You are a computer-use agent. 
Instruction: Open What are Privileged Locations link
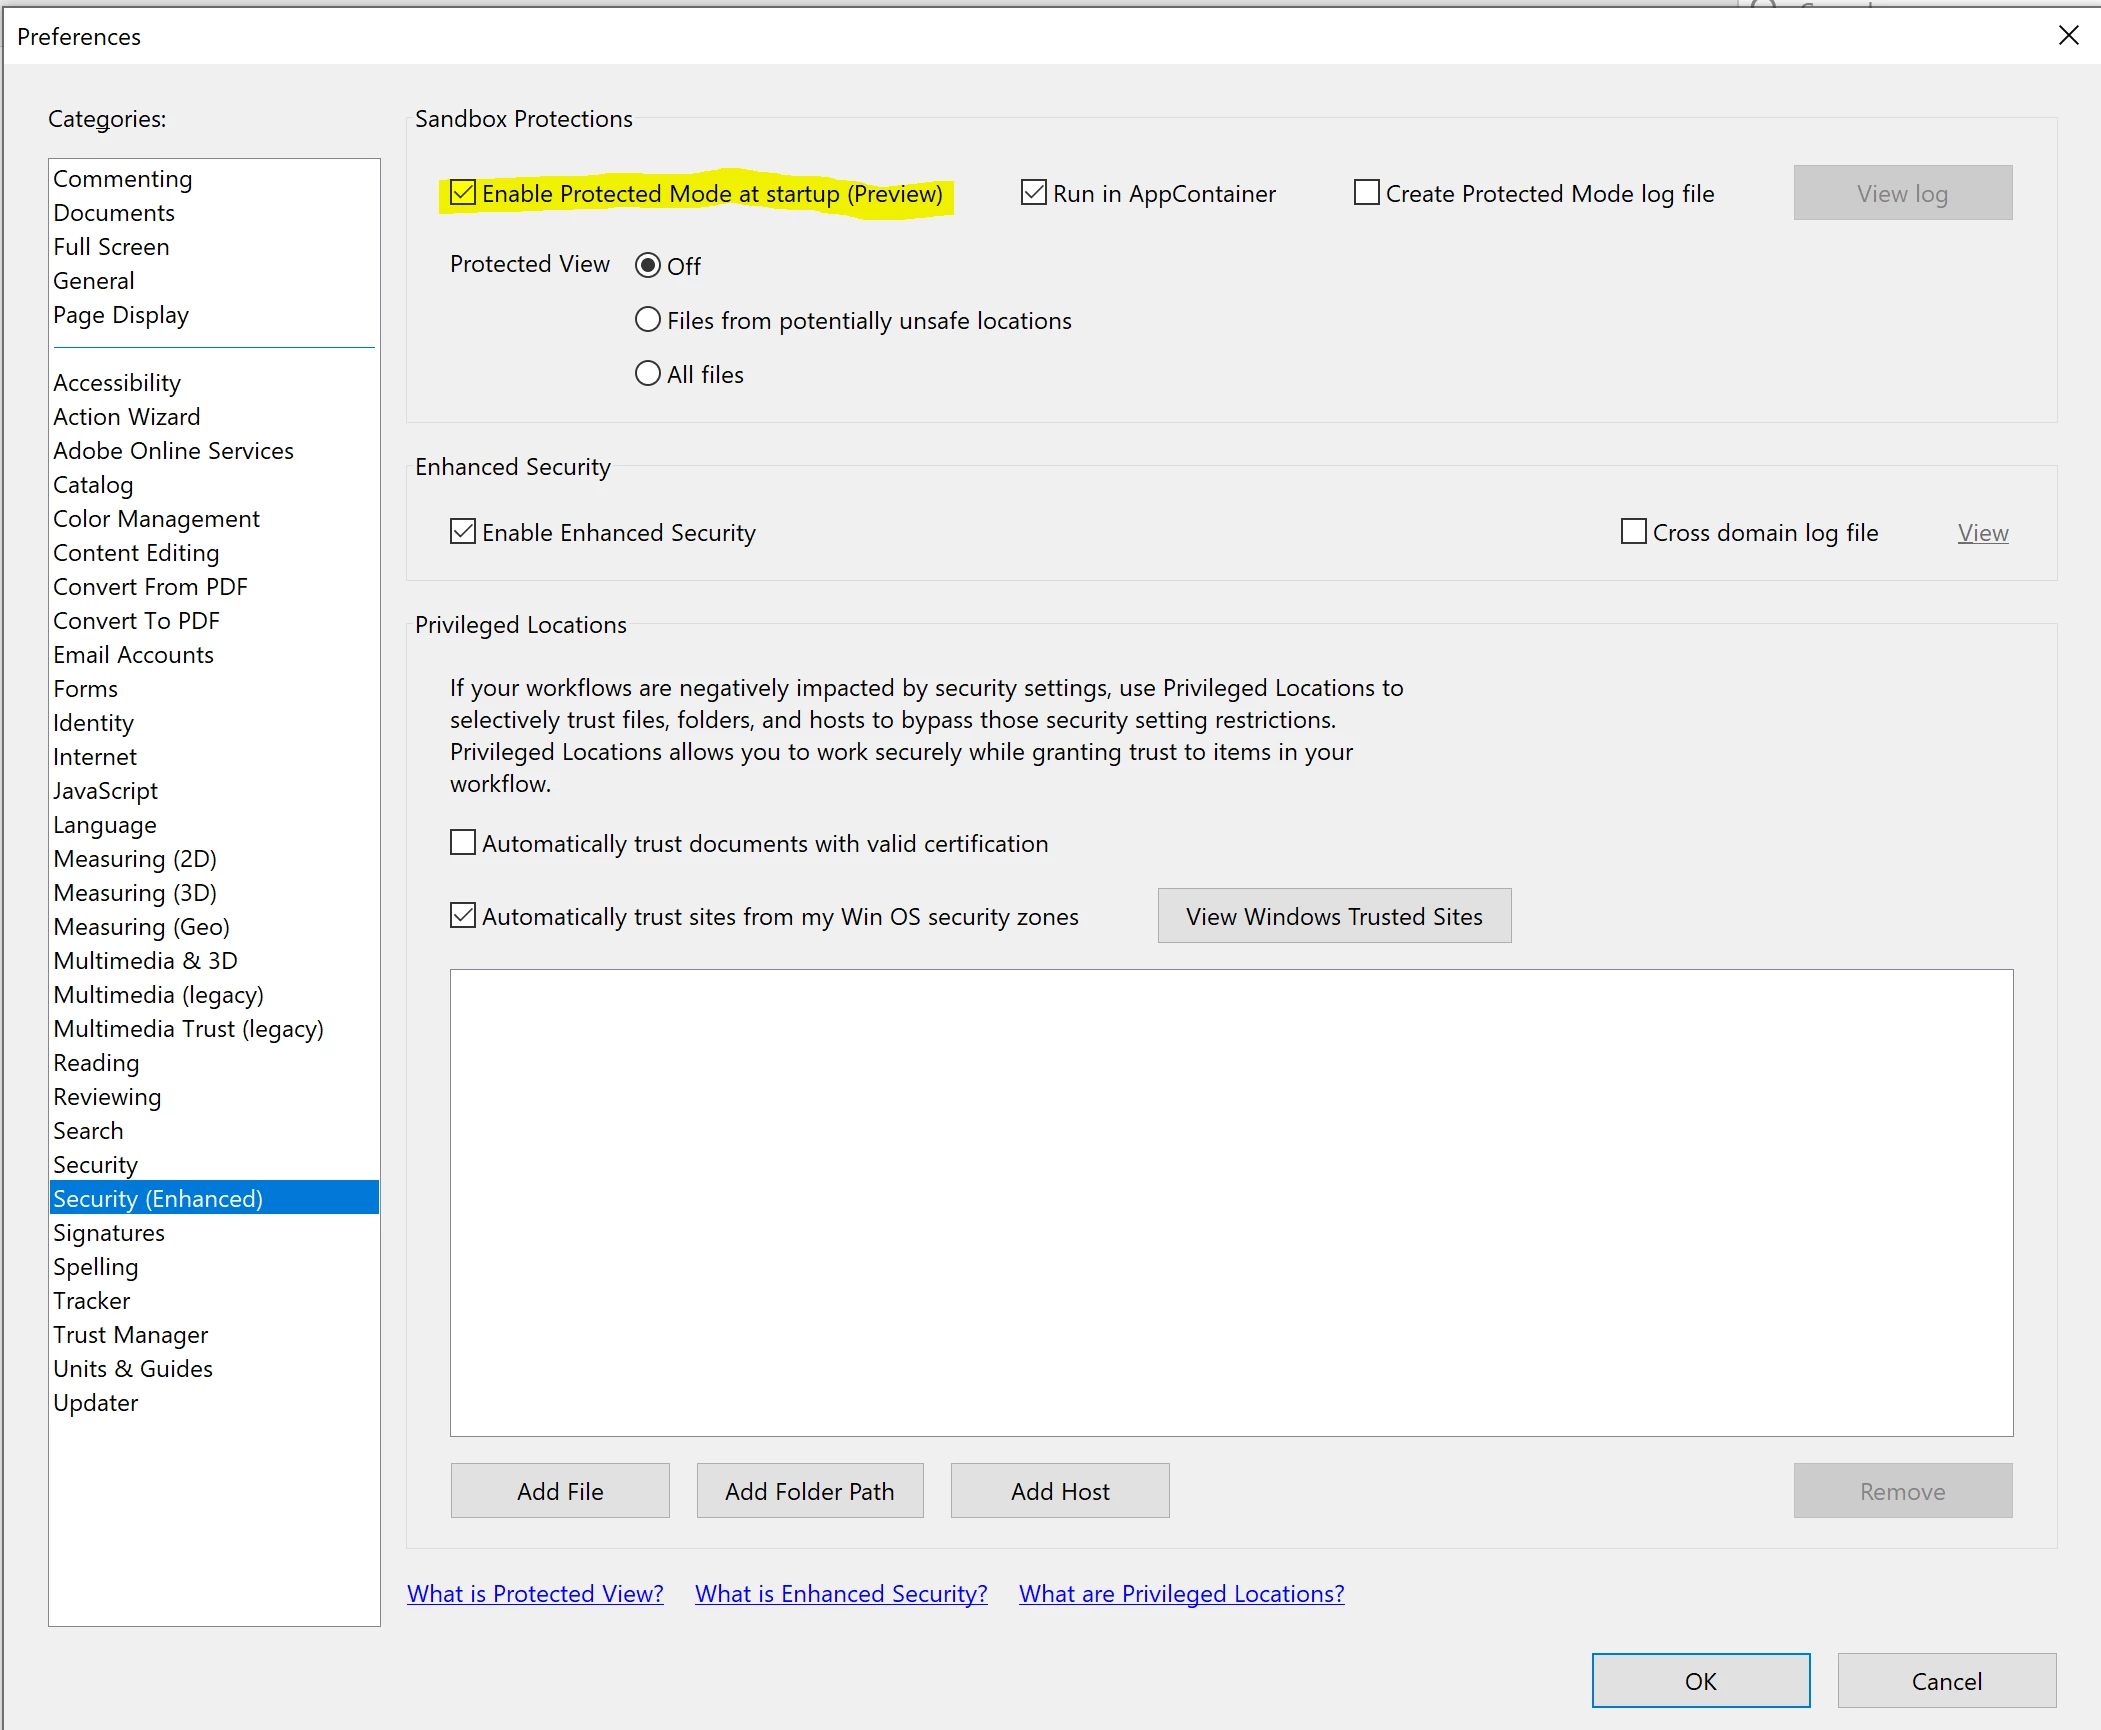[1181, 1594]
